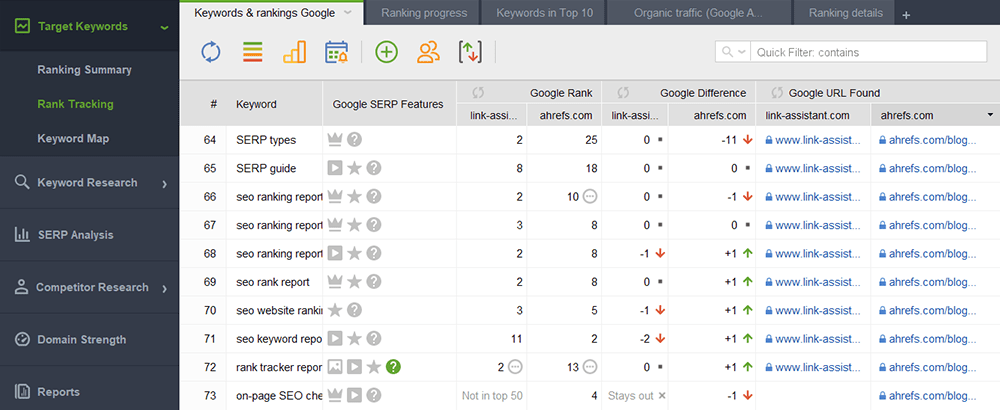
Task: Click into the Quick Filter input field
Action: pyautogui.click(x=869, y=52)
